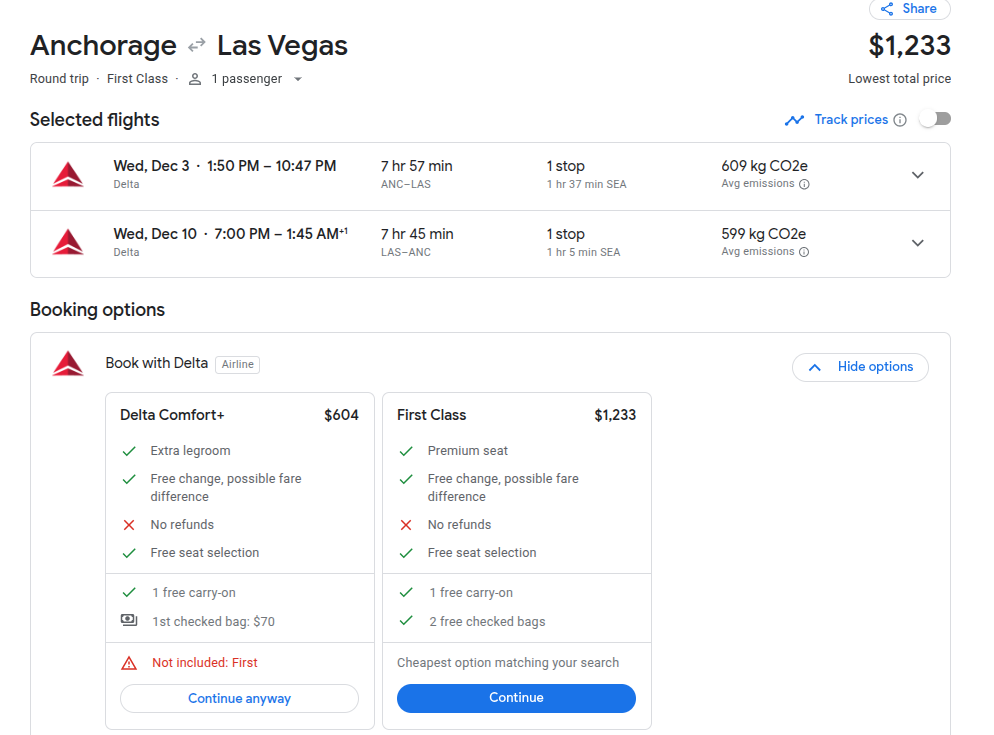
Task: Click the Track prices chart icon
Action: coord(794,120)
